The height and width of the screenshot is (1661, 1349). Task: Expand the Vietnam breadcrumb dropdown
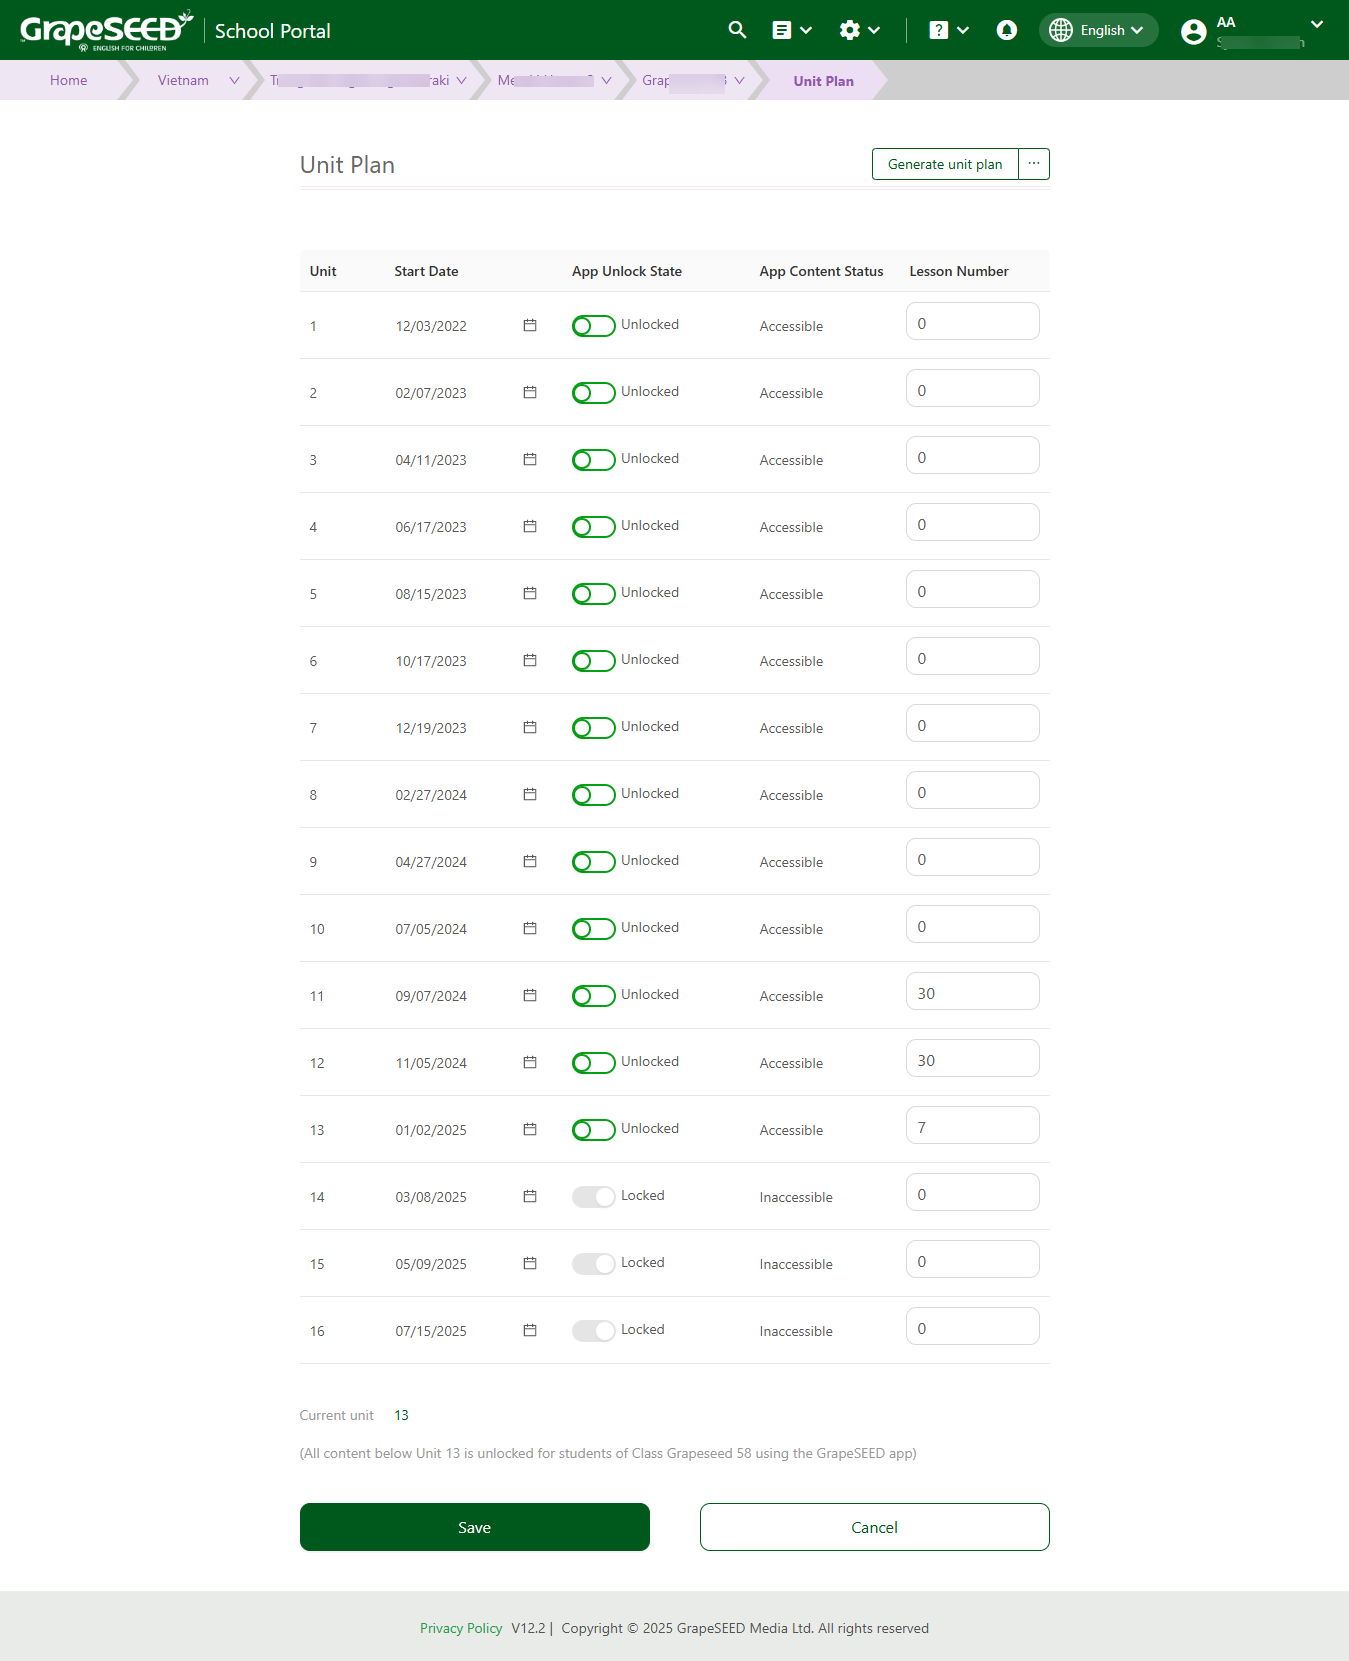pos(234,81)
